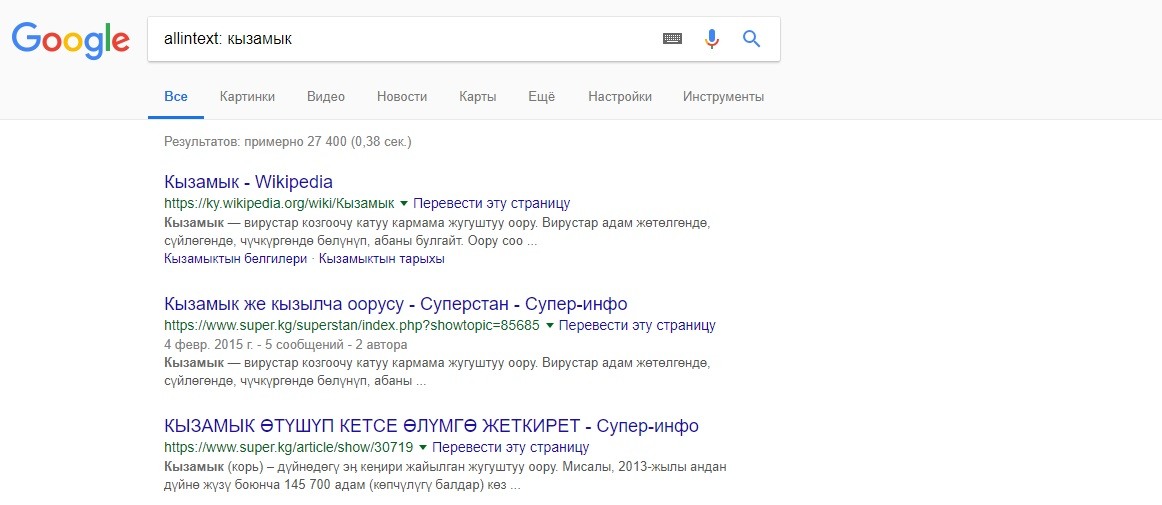Open the Новости tab

(x=402, y=97)
